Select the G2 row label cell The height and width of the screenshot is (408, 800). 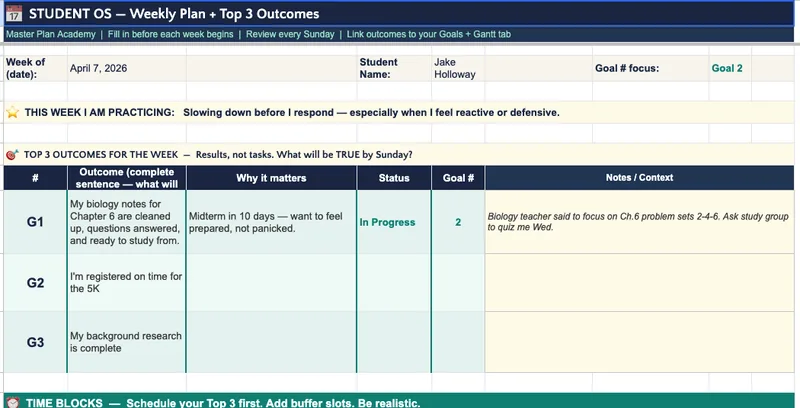coord(35,283)
